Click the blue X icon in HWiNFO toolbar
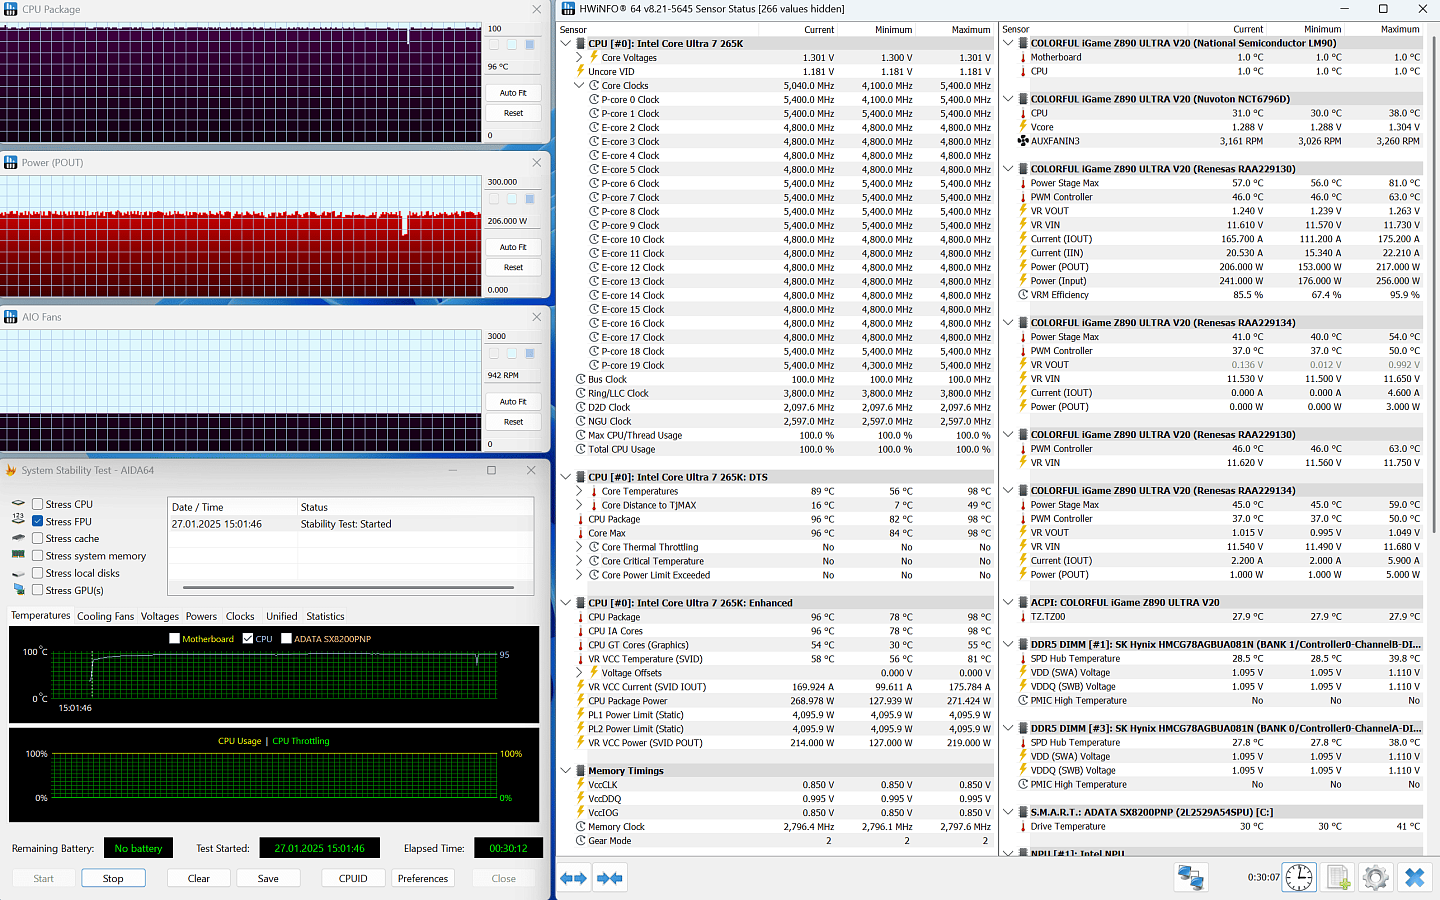Screen dimensions: 1440x900 pos(1414,877)
